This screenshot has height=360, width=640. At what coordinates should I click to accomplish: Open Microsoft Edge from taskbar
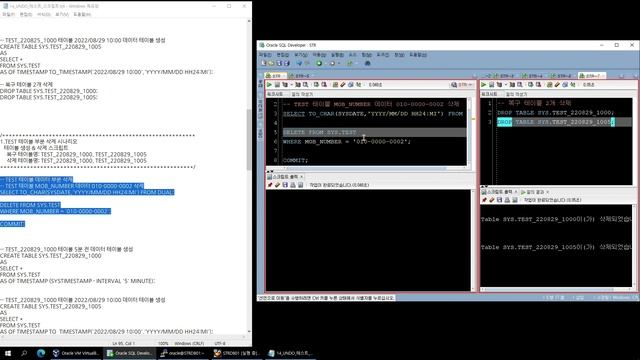(x=41, y=353)
